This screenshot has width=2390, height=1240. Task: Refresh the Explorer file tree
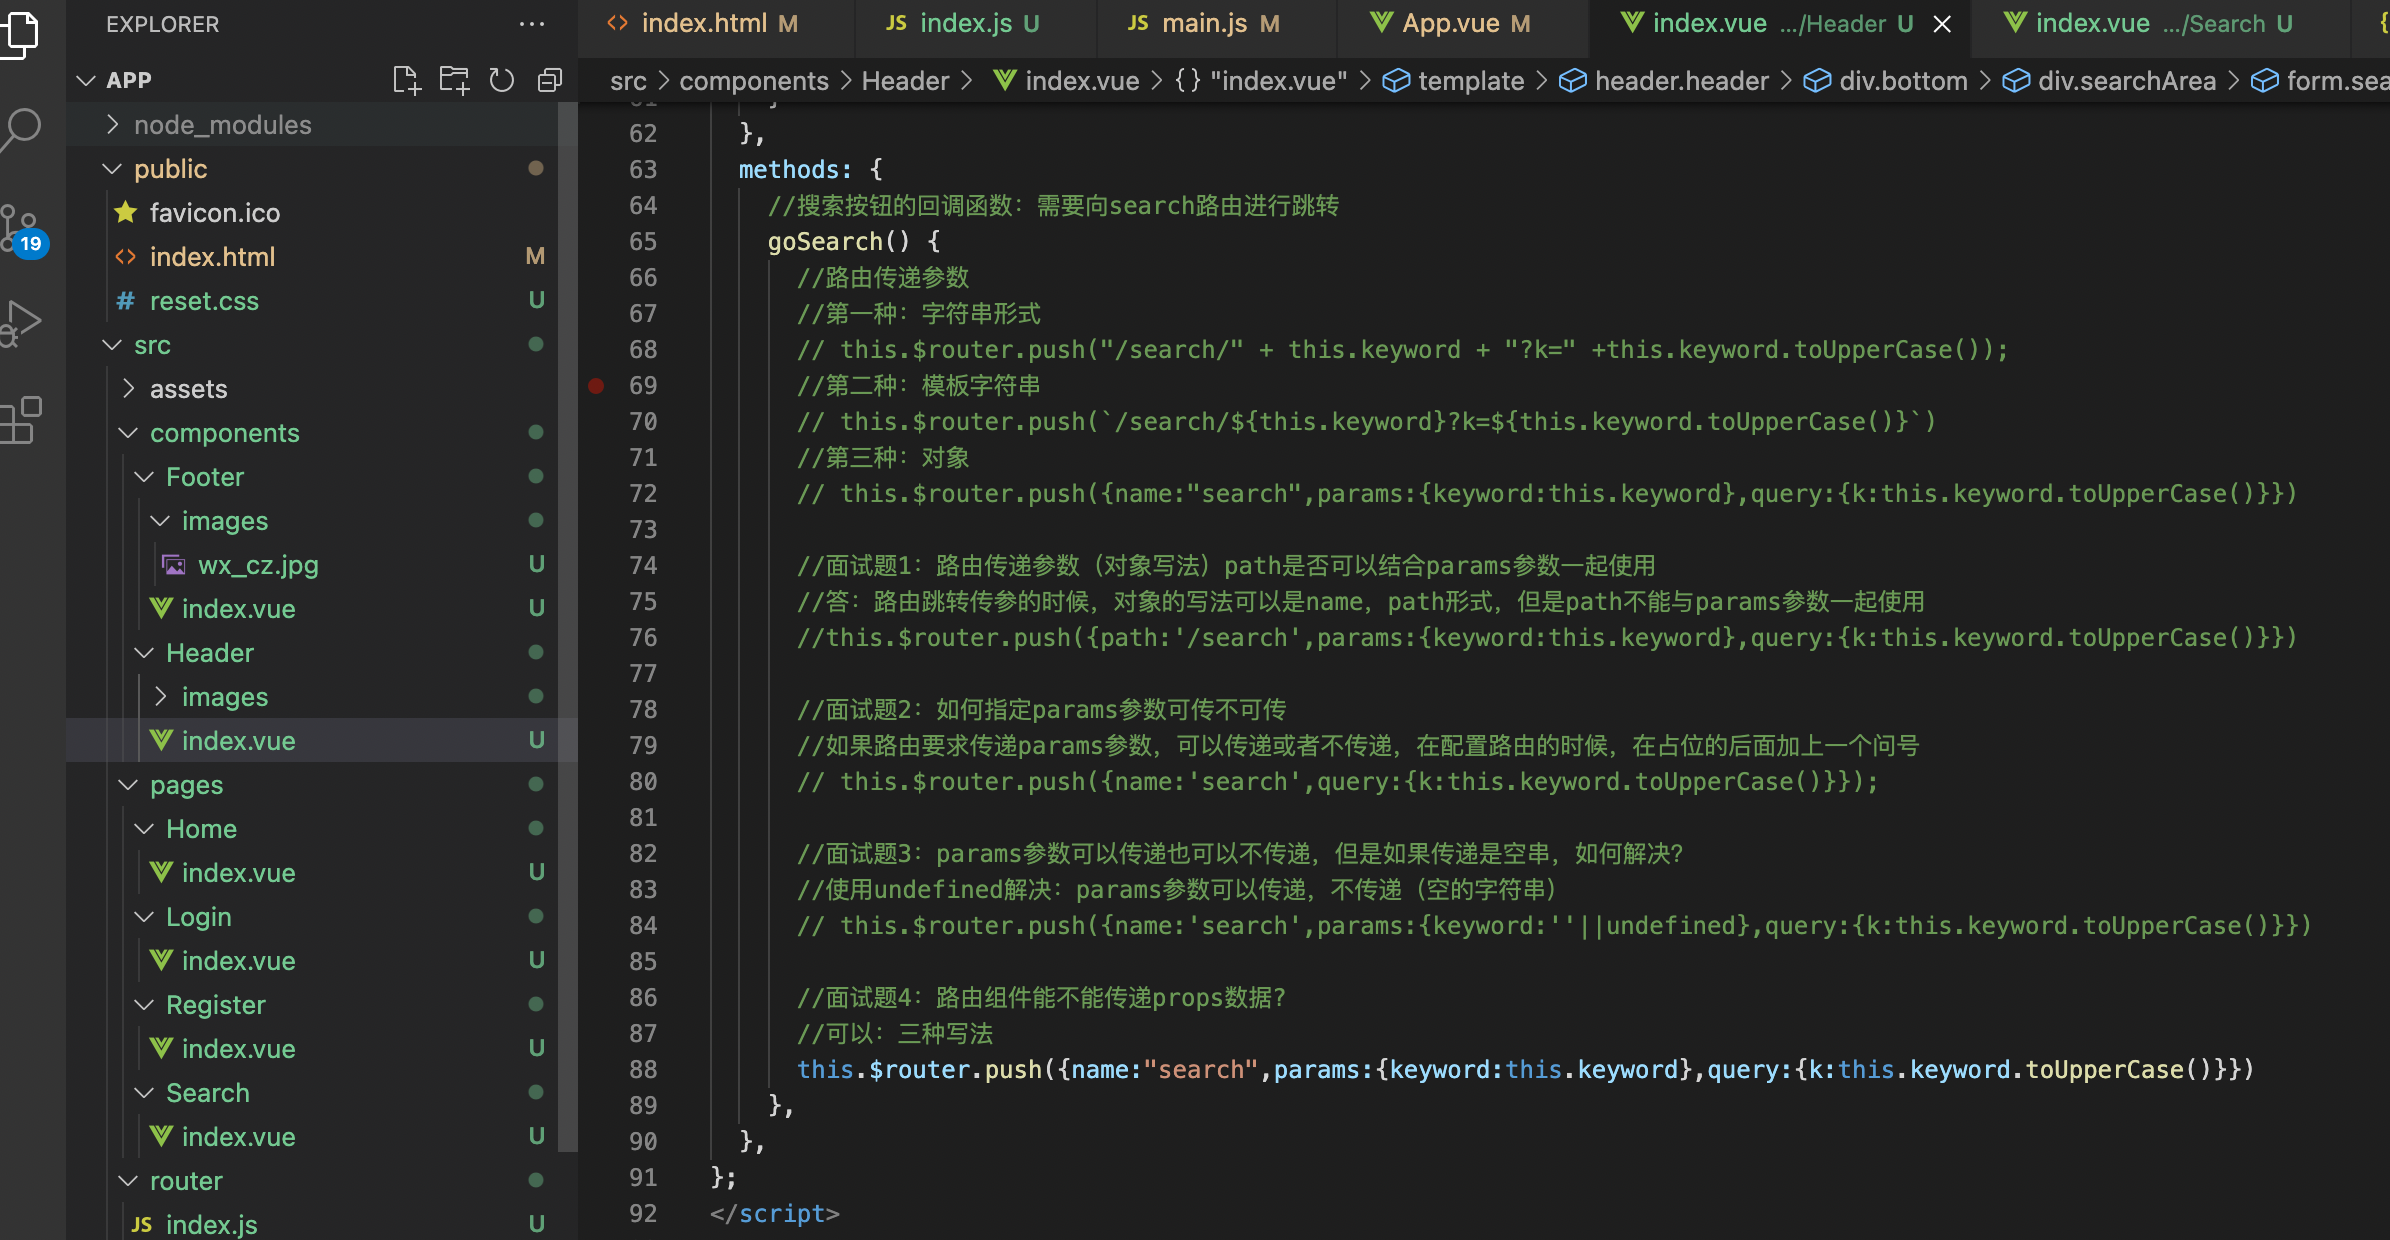[x=502, y=80]
